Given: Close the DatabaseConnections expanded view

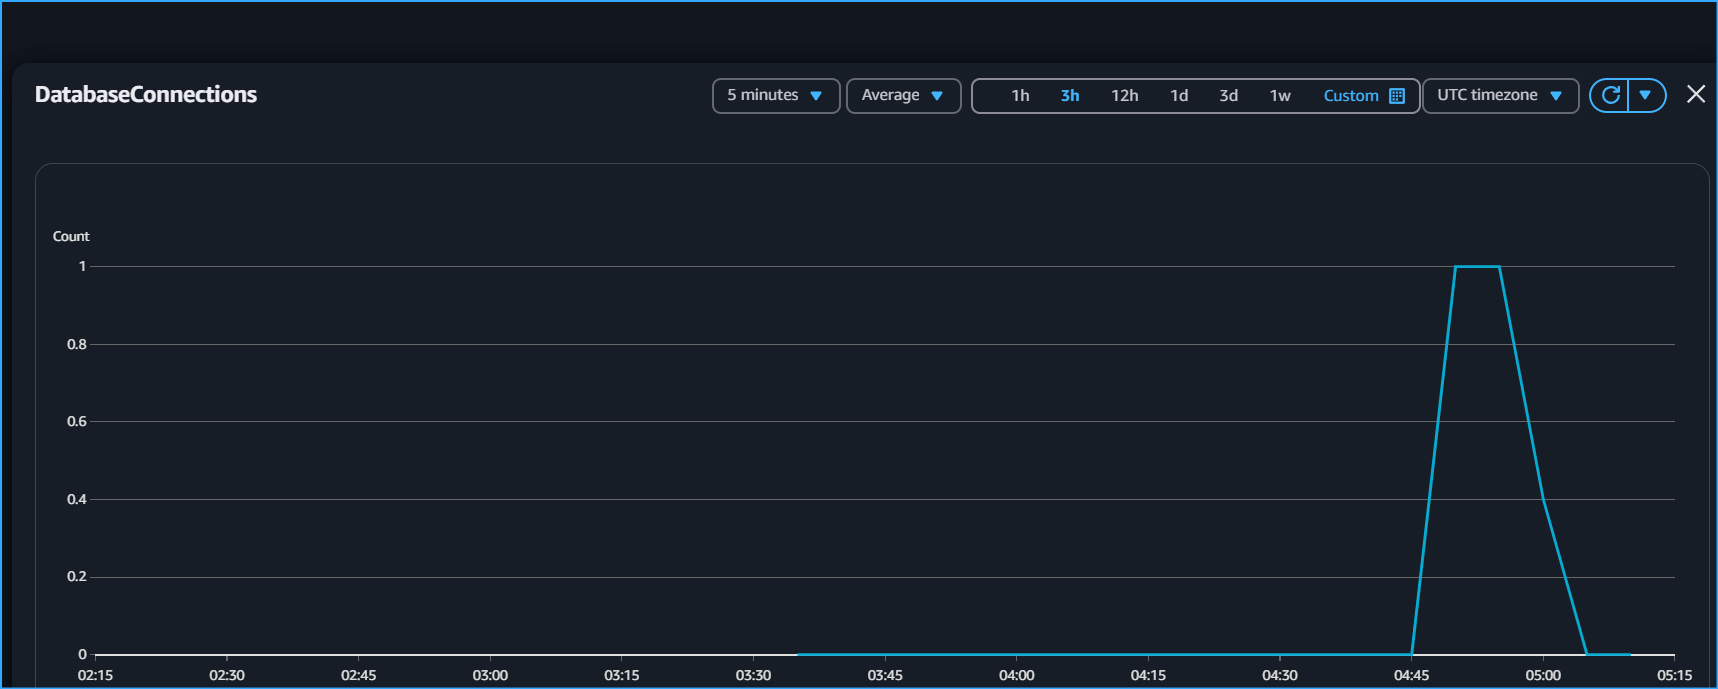Looking at the screenshot, I should click(1696, 94).
